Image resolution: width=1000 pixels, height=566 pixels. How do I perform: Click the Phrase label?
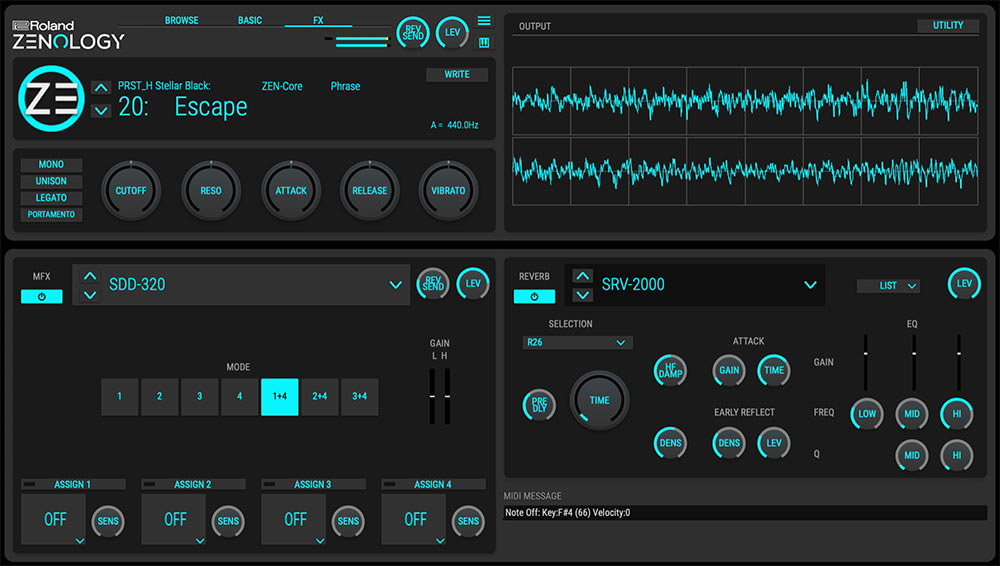click(345, 86)
